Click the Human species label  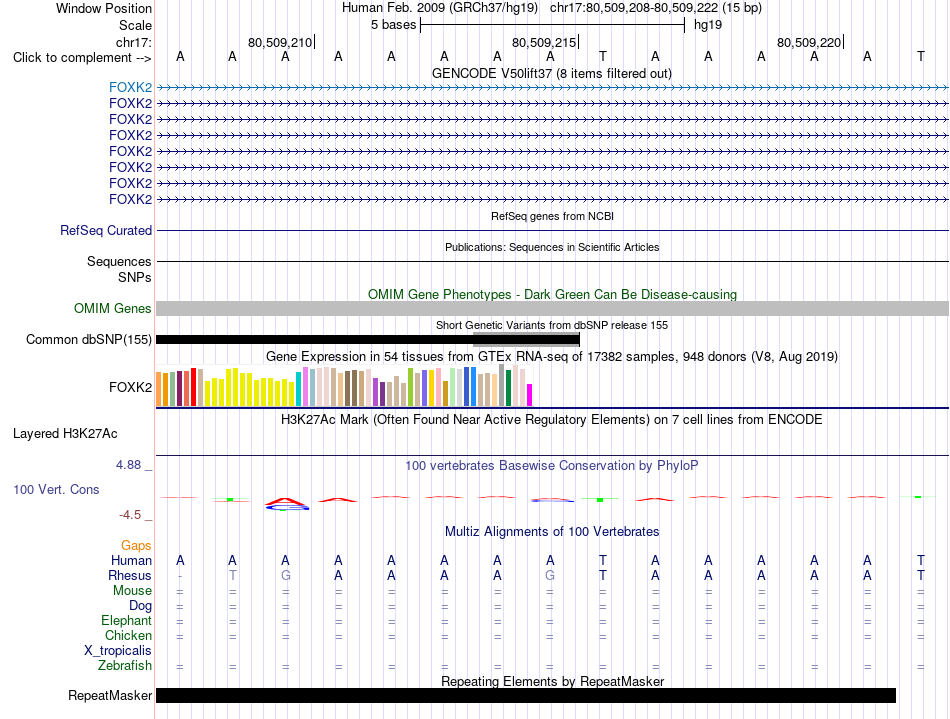point(131,560)
